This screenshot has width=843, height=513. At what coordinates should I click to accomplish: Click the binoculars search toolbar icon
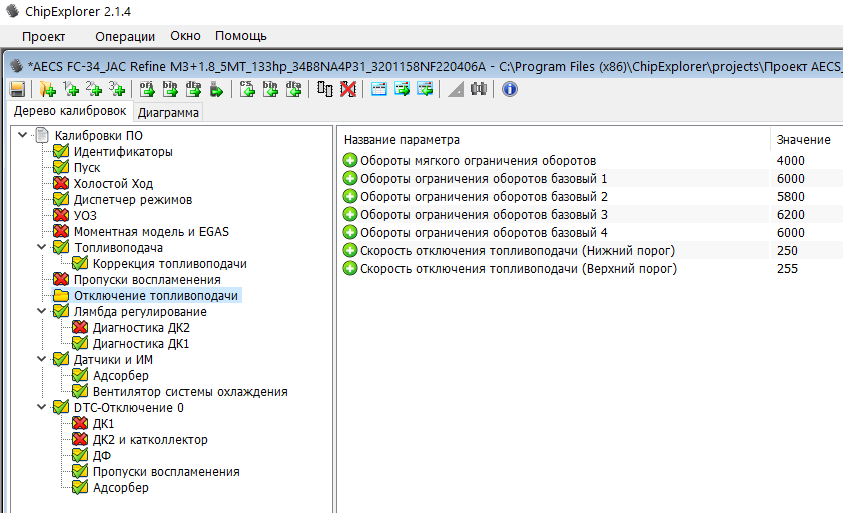[x=478, y=89]
